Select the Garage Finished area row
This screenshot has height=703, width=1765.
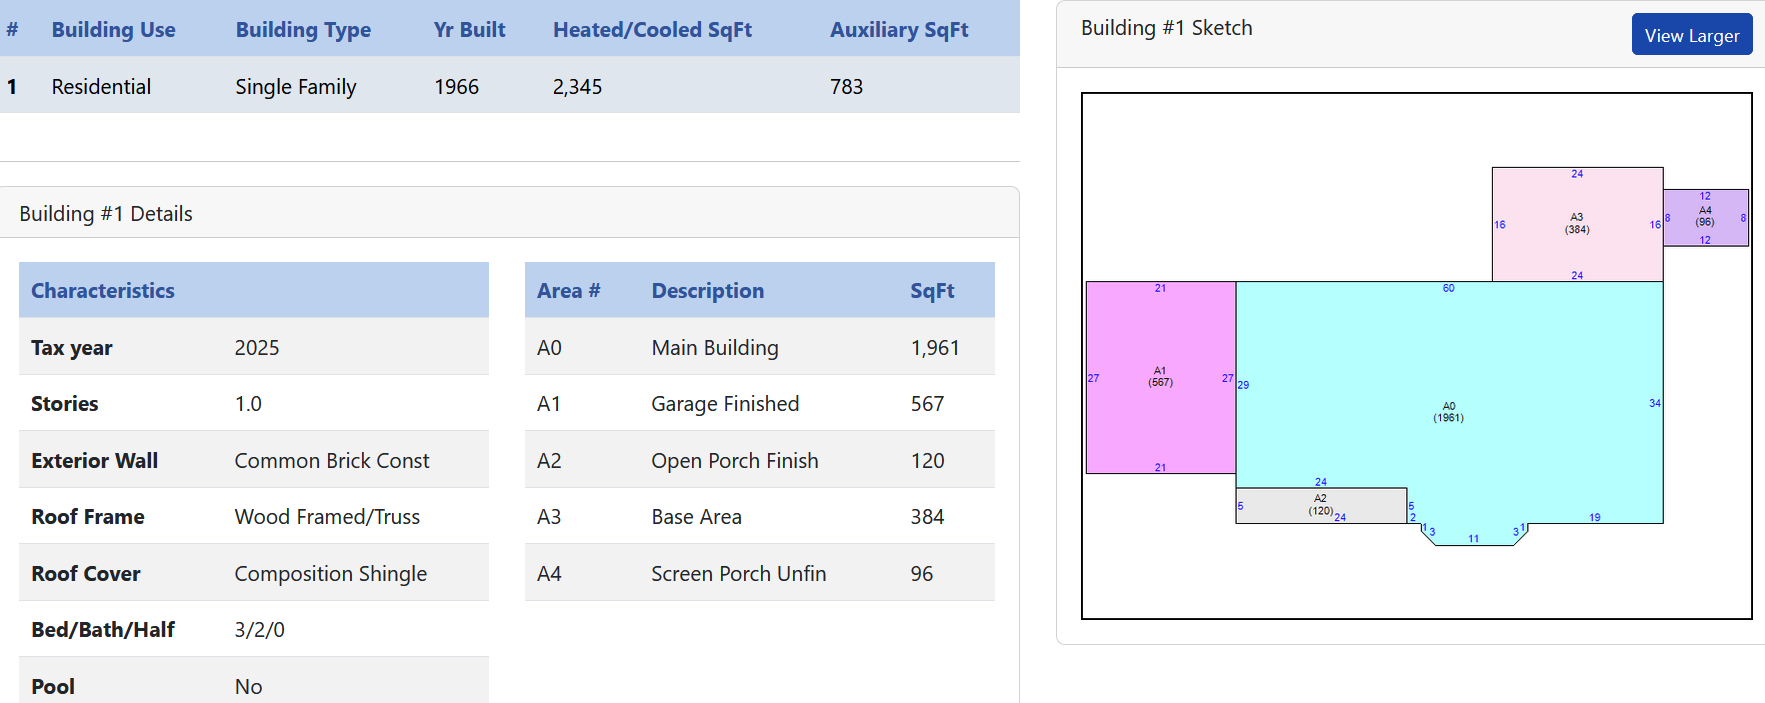[758, 404]
